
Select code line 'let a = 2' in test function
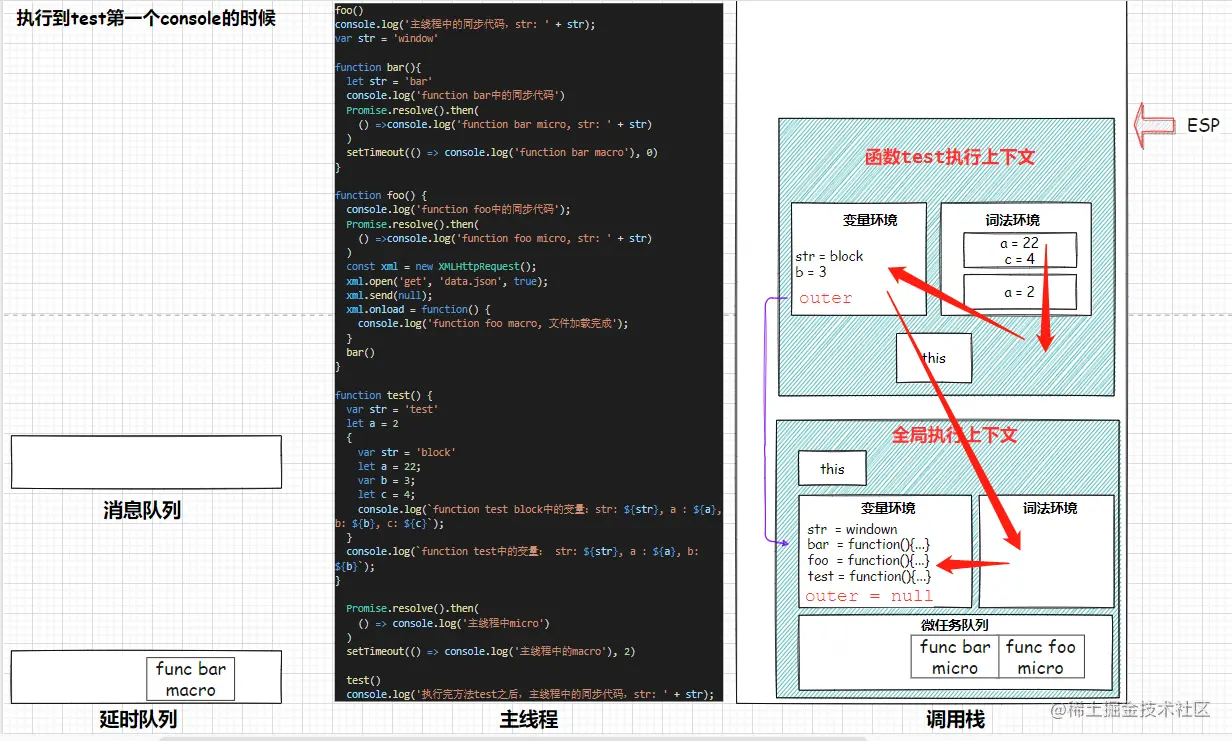[x=372, y=423]
